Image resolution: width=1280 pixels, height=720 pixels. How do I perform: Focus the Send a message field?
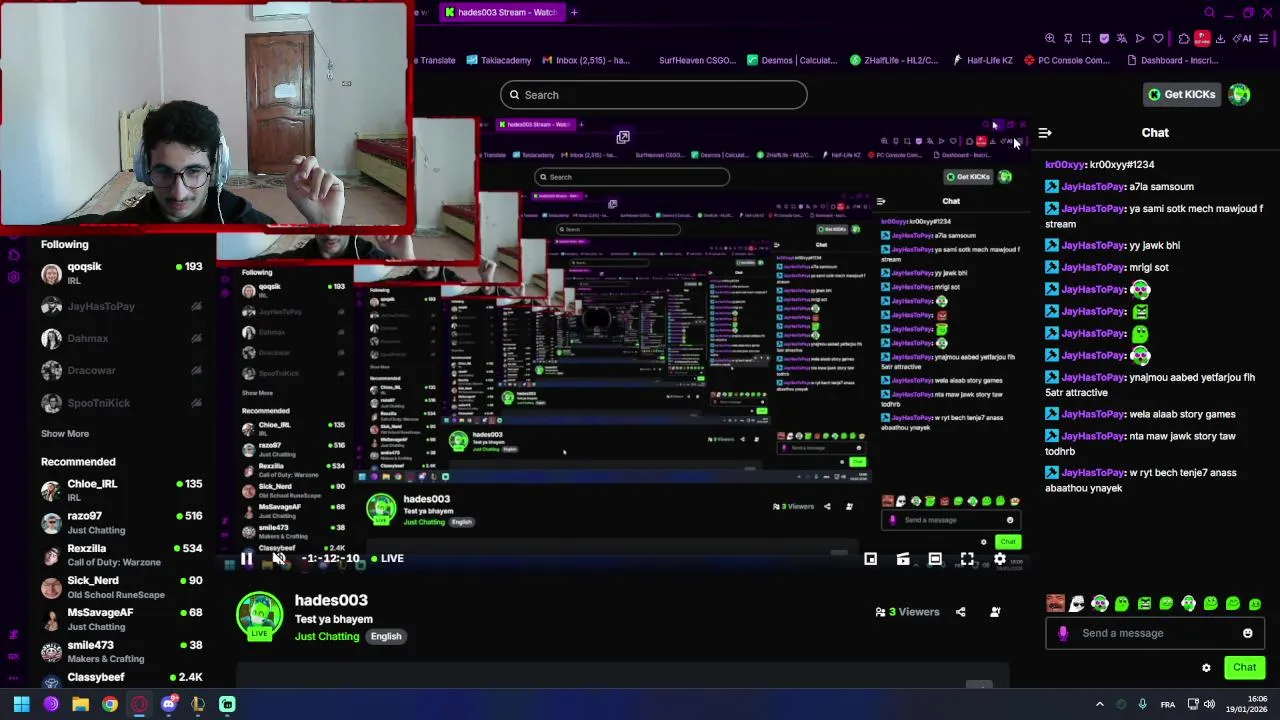(1155, 633)
